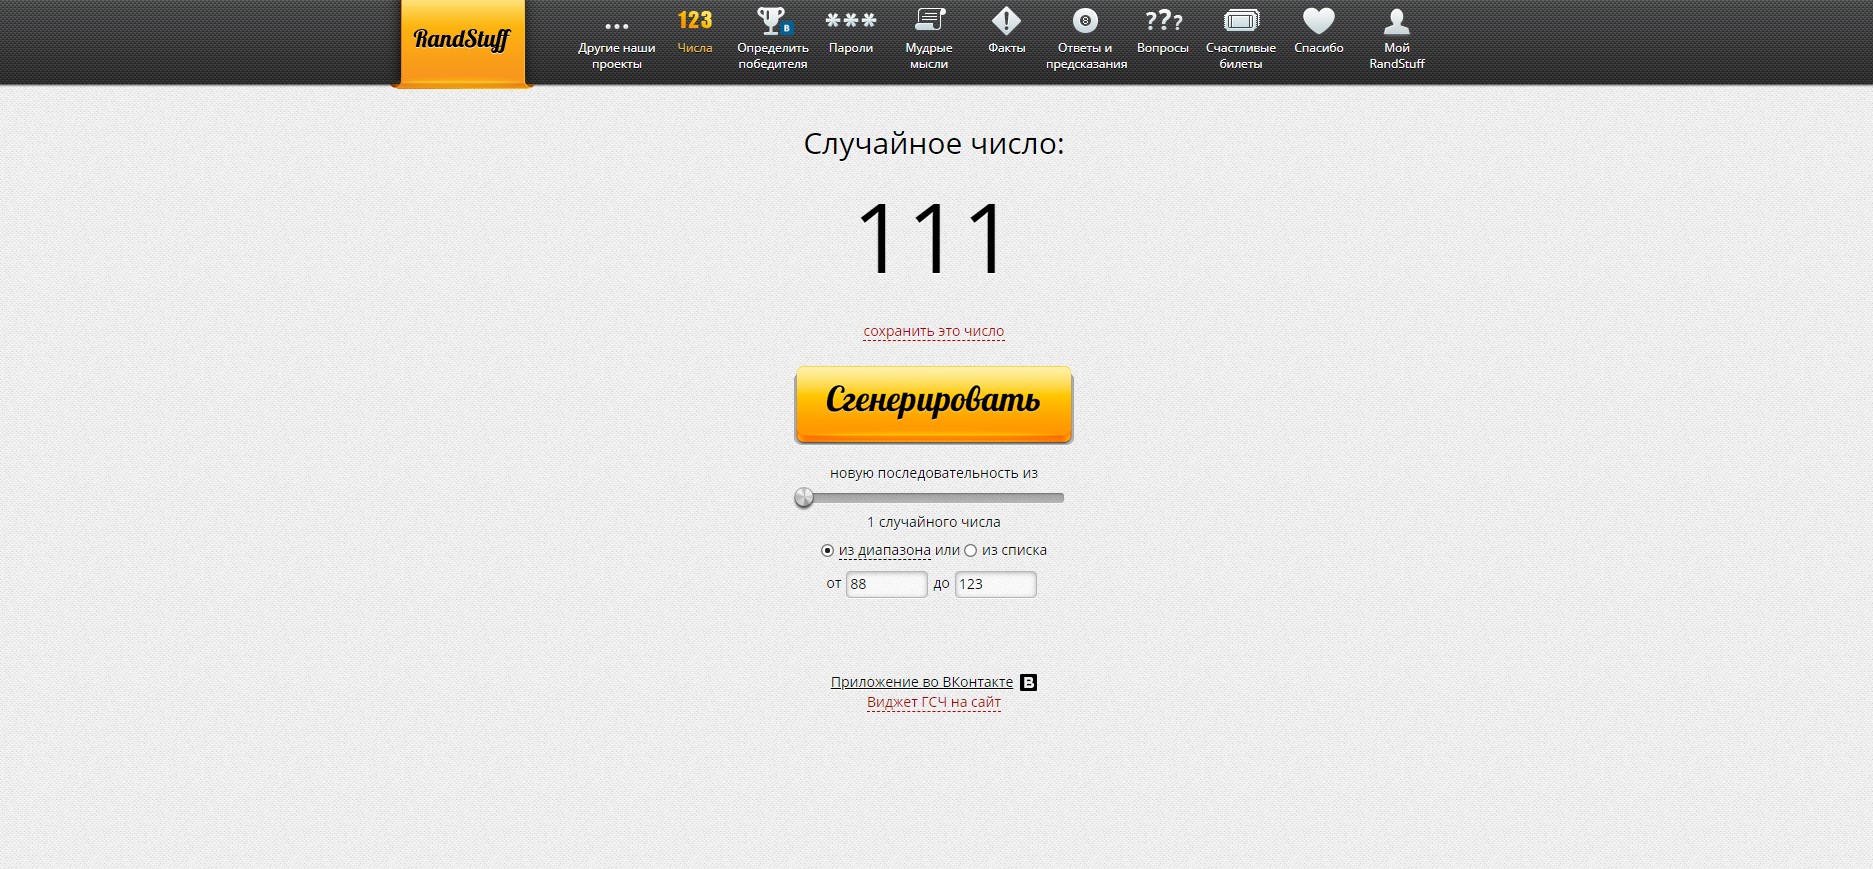Click the heart thanks icon
This screenshot has width=1873, height=869.
tap(1318, 21)
